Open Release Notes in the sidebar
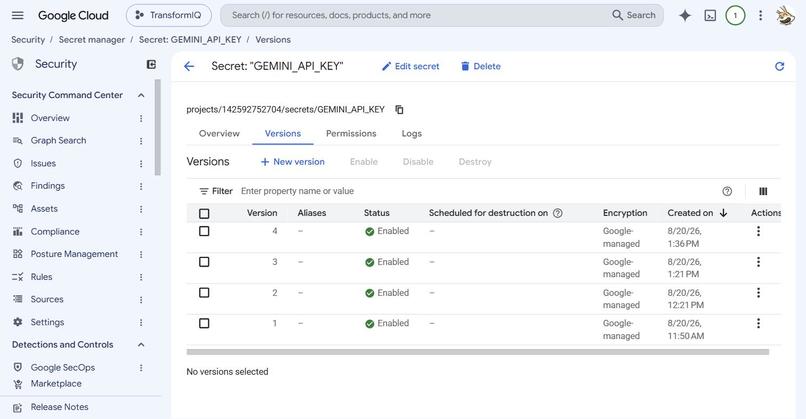Screen dimensions: 806x419 coord(59,407)
